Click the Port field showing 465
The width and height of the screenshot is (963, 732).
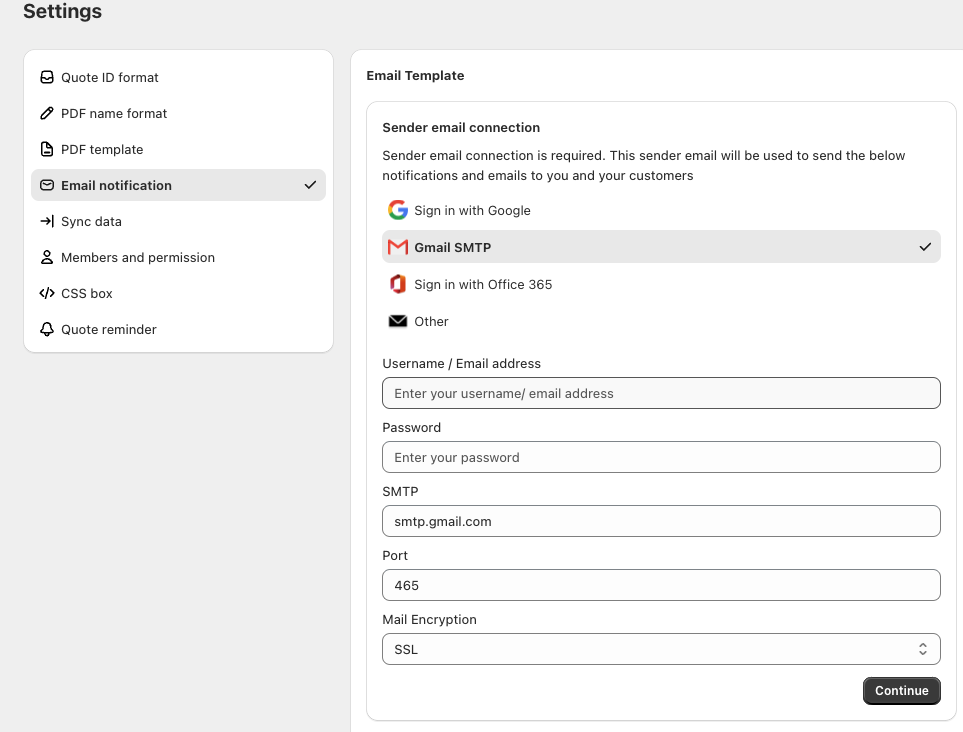pyautogui.click(x=661, y=585)
